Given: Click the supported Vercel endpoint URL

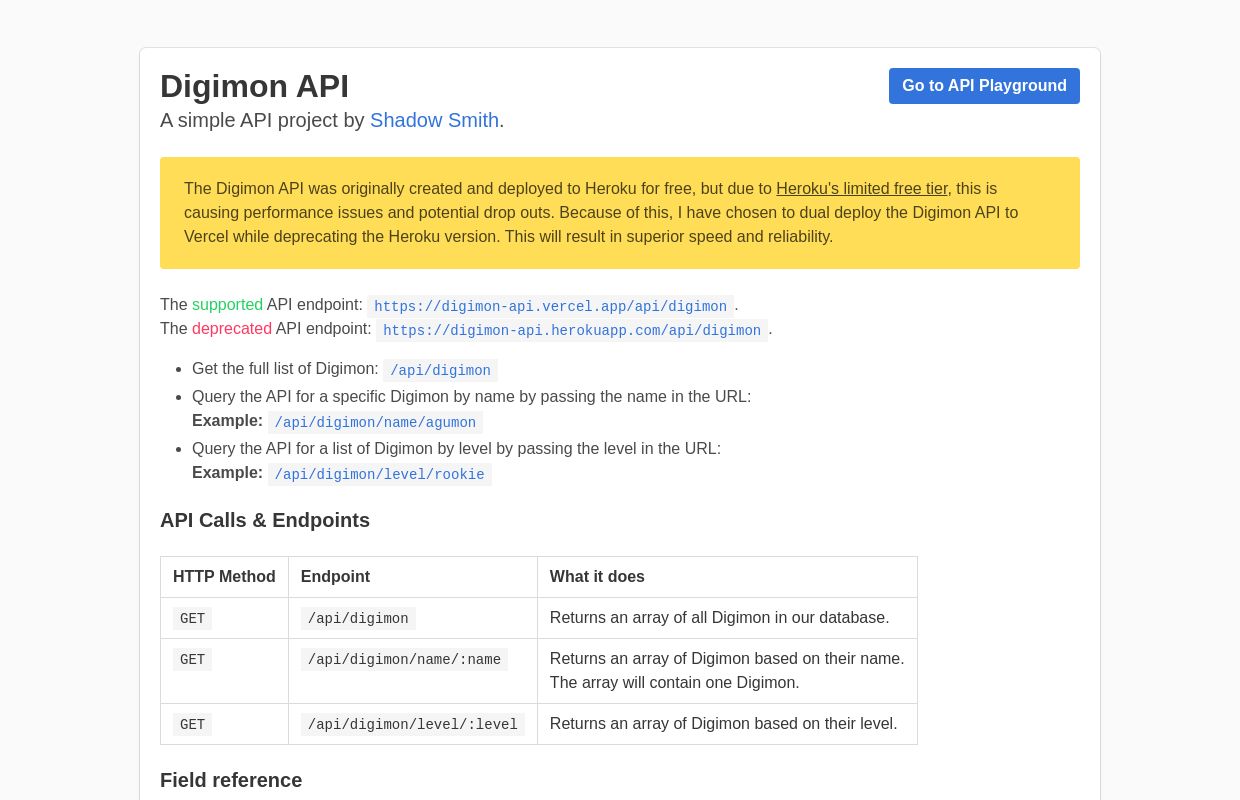Looking at the screenshot, I should (550, 306).
